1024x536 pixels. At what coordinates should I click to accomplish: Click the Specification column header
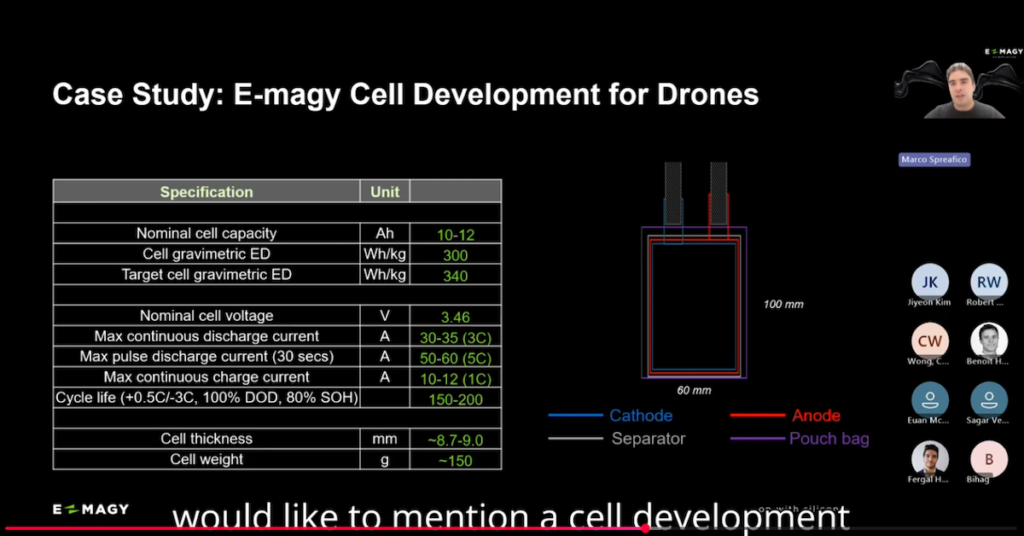click(x=206, y=191)
